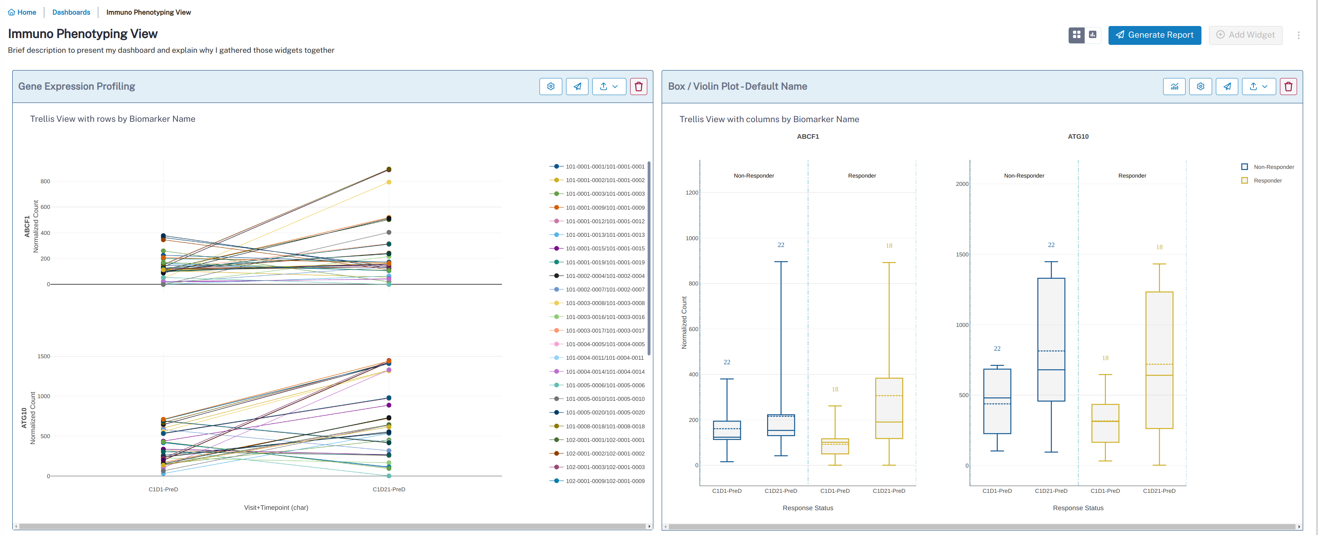The width and height of the screenshot is (1318, 535).
Task: Click send icon on Gene Expression Profiling widget
Action: tap(577, 87)
